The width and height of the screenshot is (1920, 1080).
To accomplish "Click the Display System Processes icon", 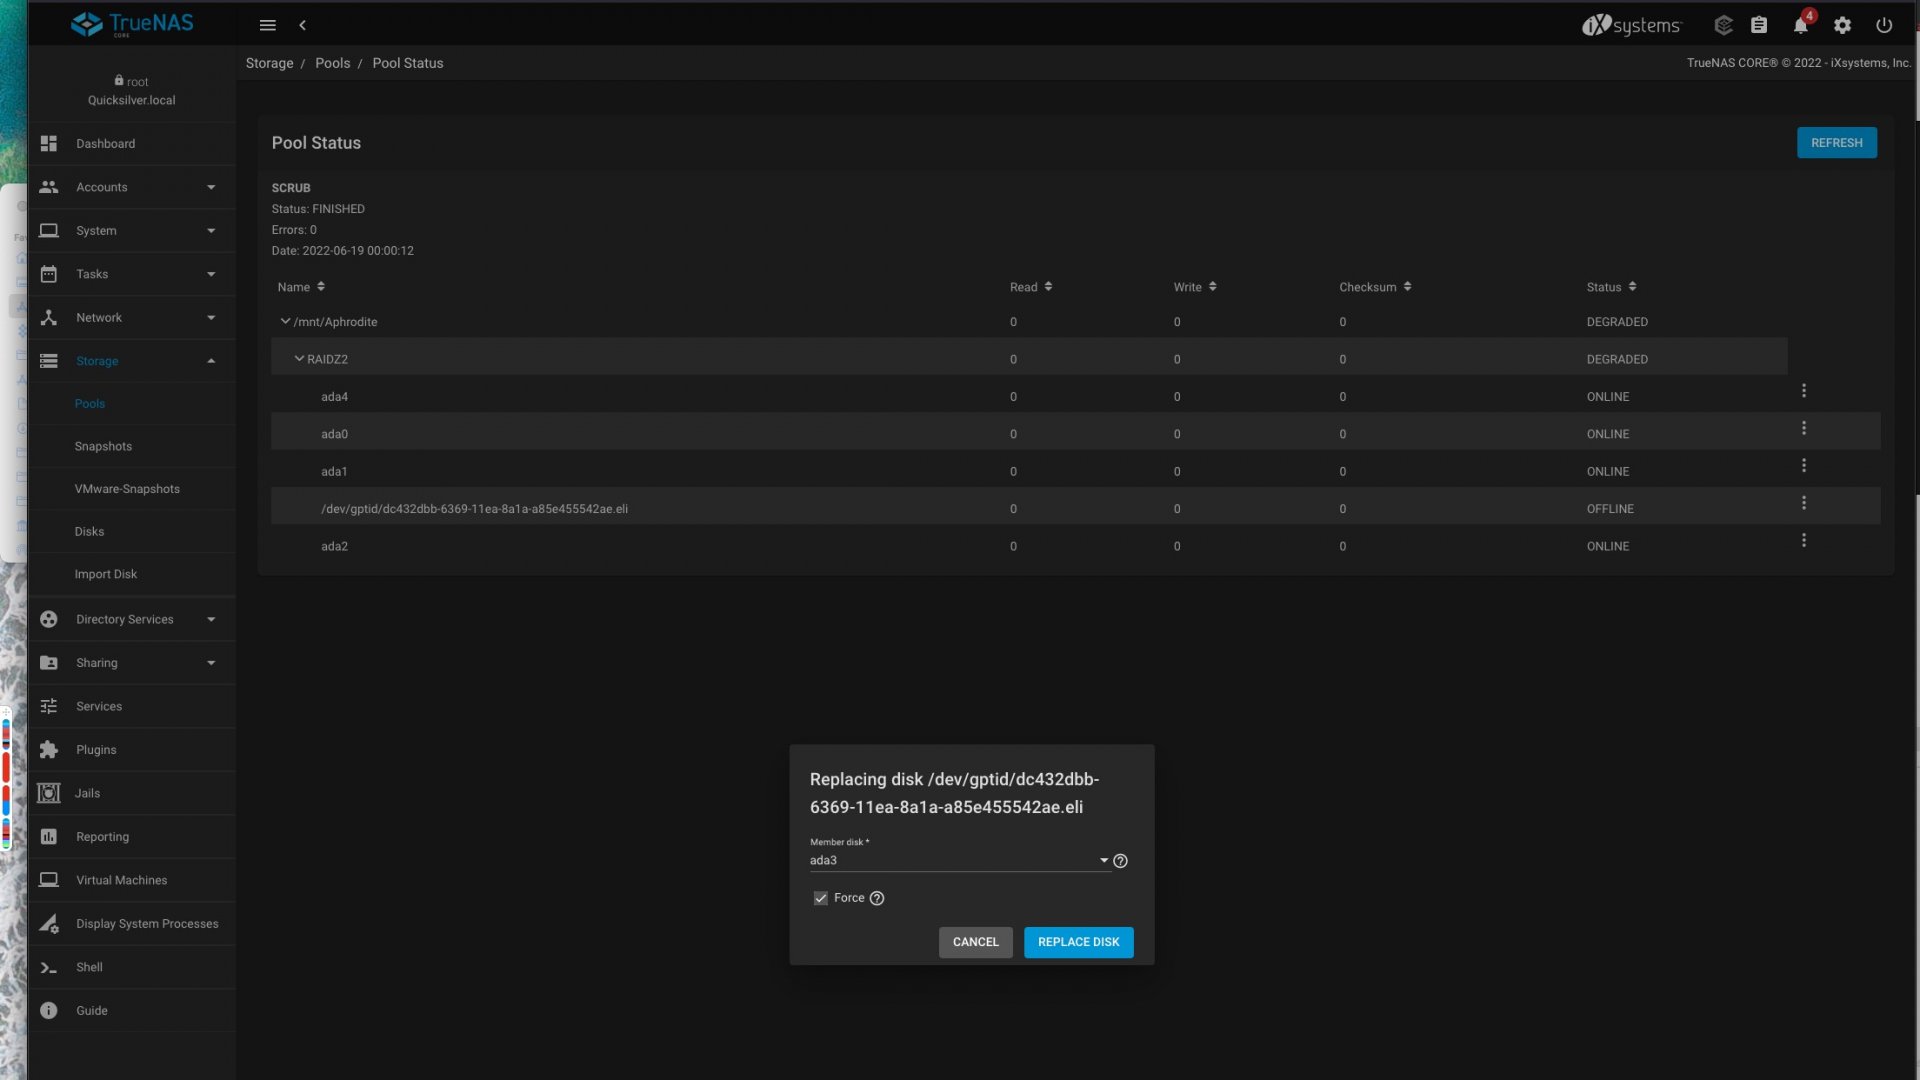I will (x=48, y=924).
